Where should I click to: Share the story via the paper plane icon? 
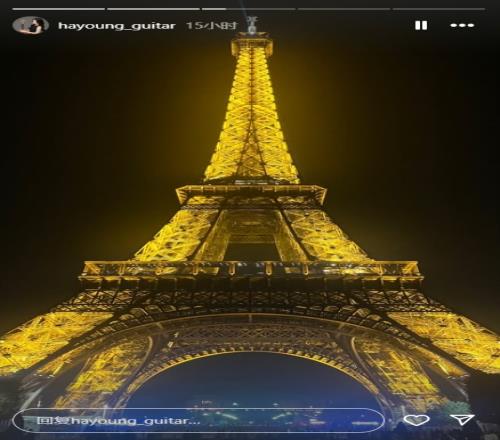coord(462,420)
